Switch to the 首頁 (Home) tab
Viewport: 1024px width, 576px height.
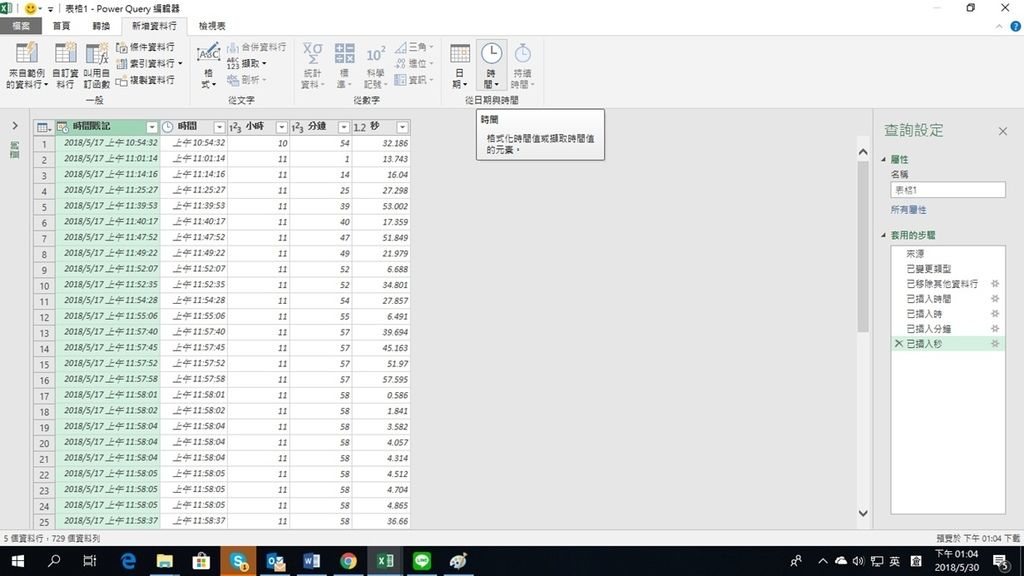pyautogui.click(x=61, y=26)
